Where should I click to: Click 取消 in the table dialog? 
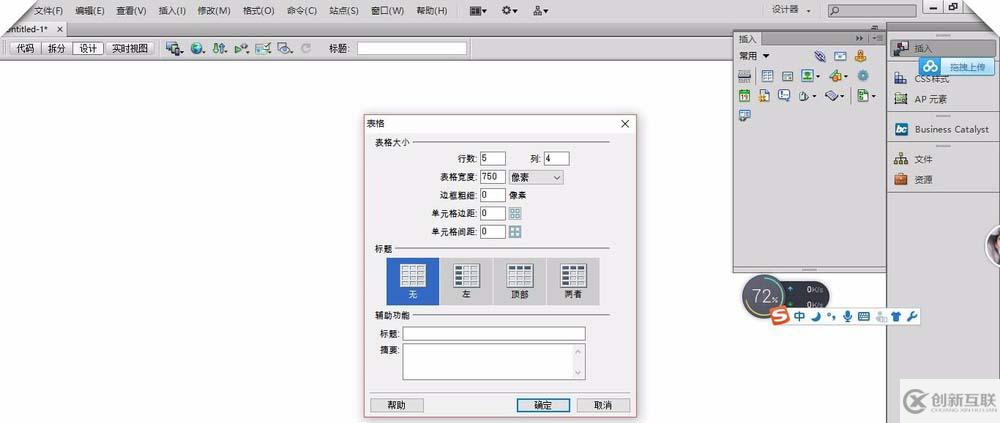coord(603,405)
